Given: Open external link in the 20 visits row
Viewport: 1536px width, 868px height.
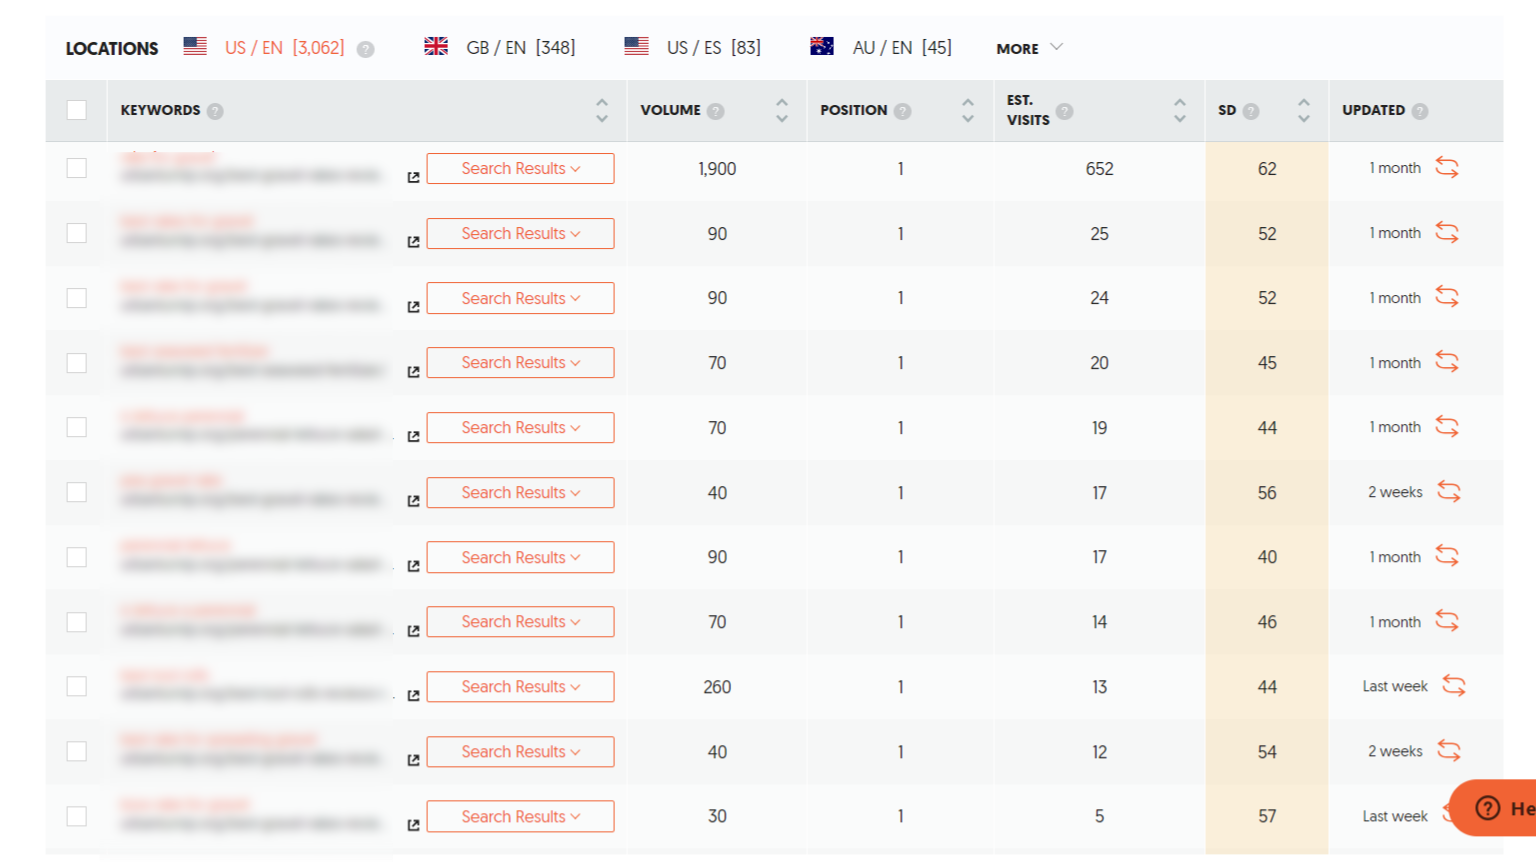Looking at the screenshot, I should pyautogui.click(x=413, y=372).
